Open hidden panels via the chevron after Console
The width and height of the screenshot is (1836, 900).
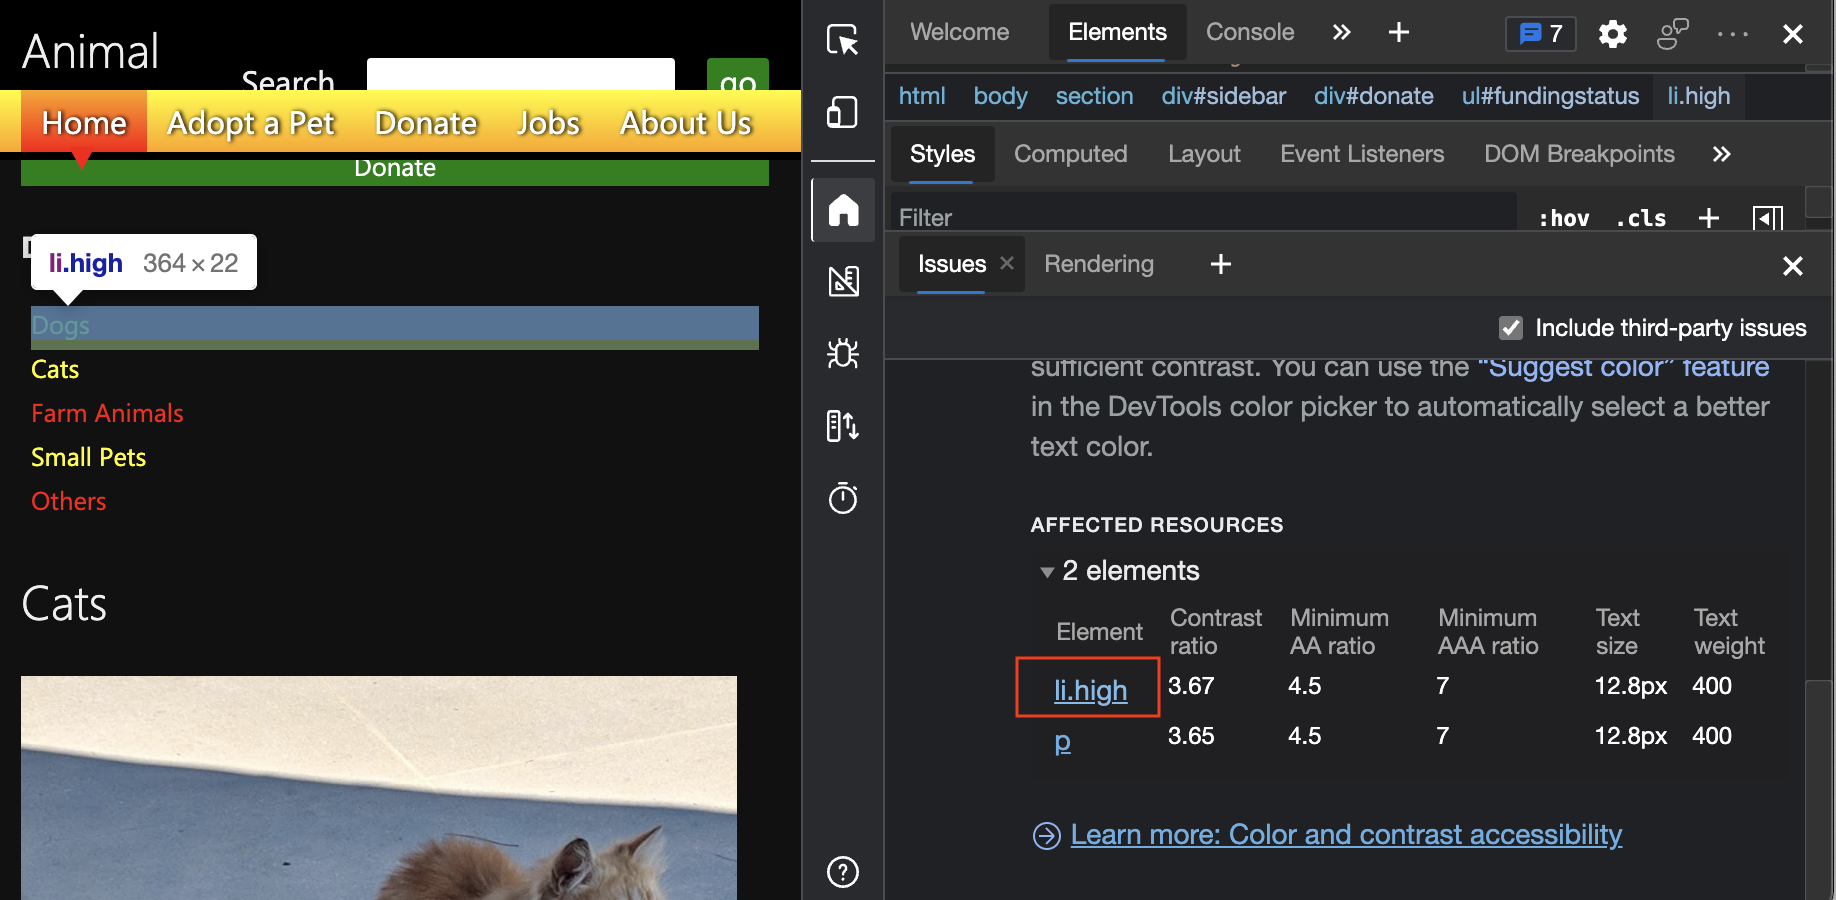pos(1340,32)
